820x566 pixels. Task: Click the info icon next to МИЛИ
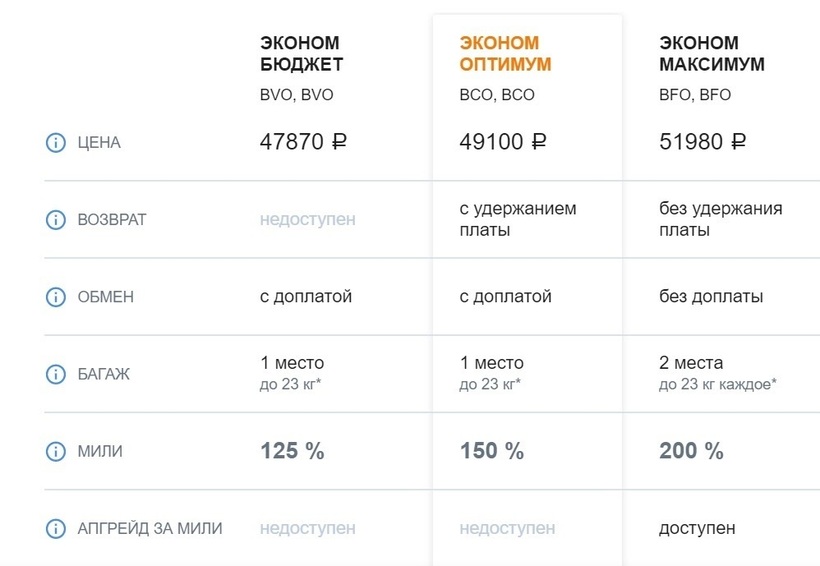pos(55,451)
